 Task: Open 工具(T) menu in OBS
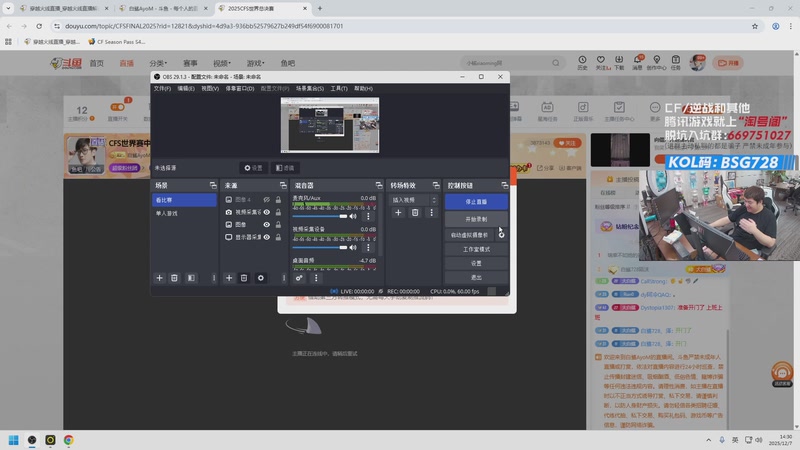[x=339, y=88]
